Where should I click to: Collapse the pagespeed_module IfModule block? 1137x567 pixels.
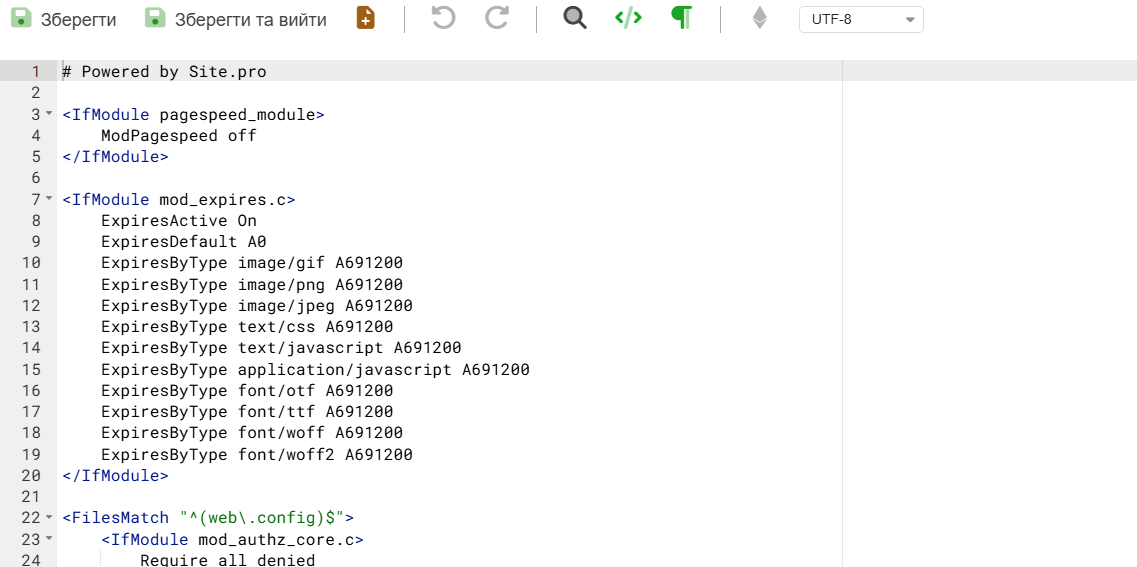click(49, 114)
